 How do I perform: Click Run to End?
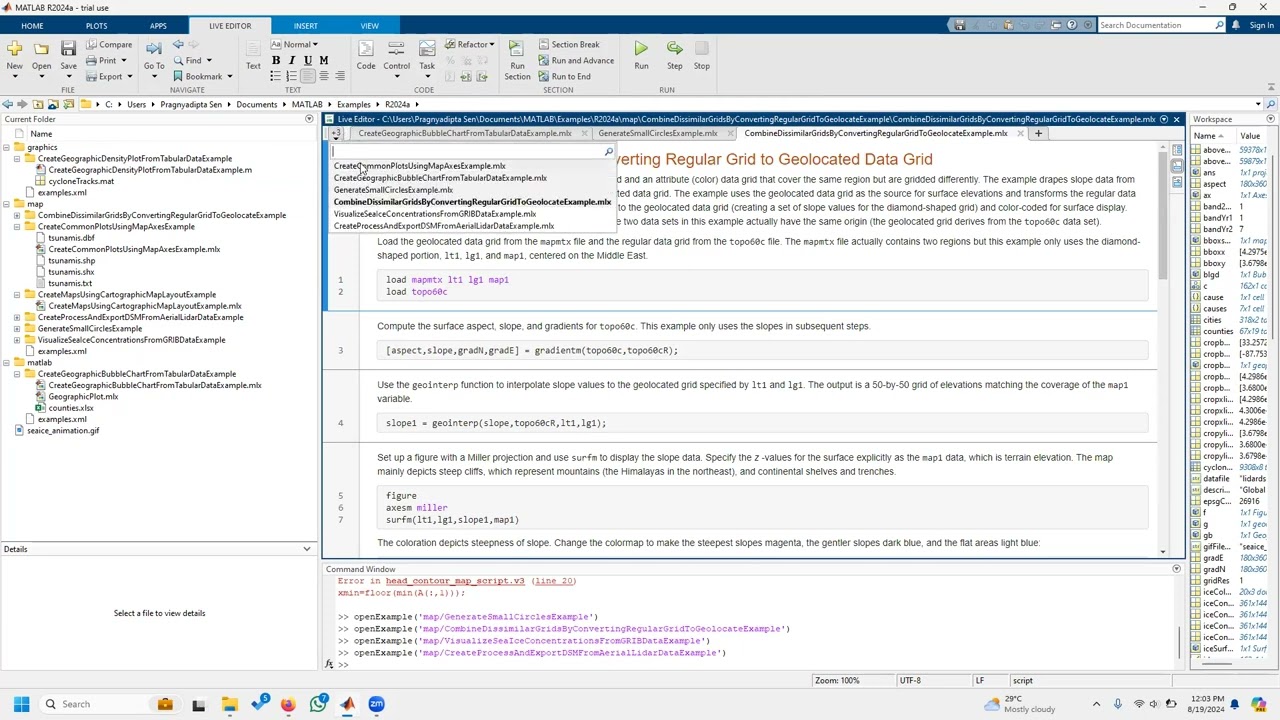(x=564, y=76)
